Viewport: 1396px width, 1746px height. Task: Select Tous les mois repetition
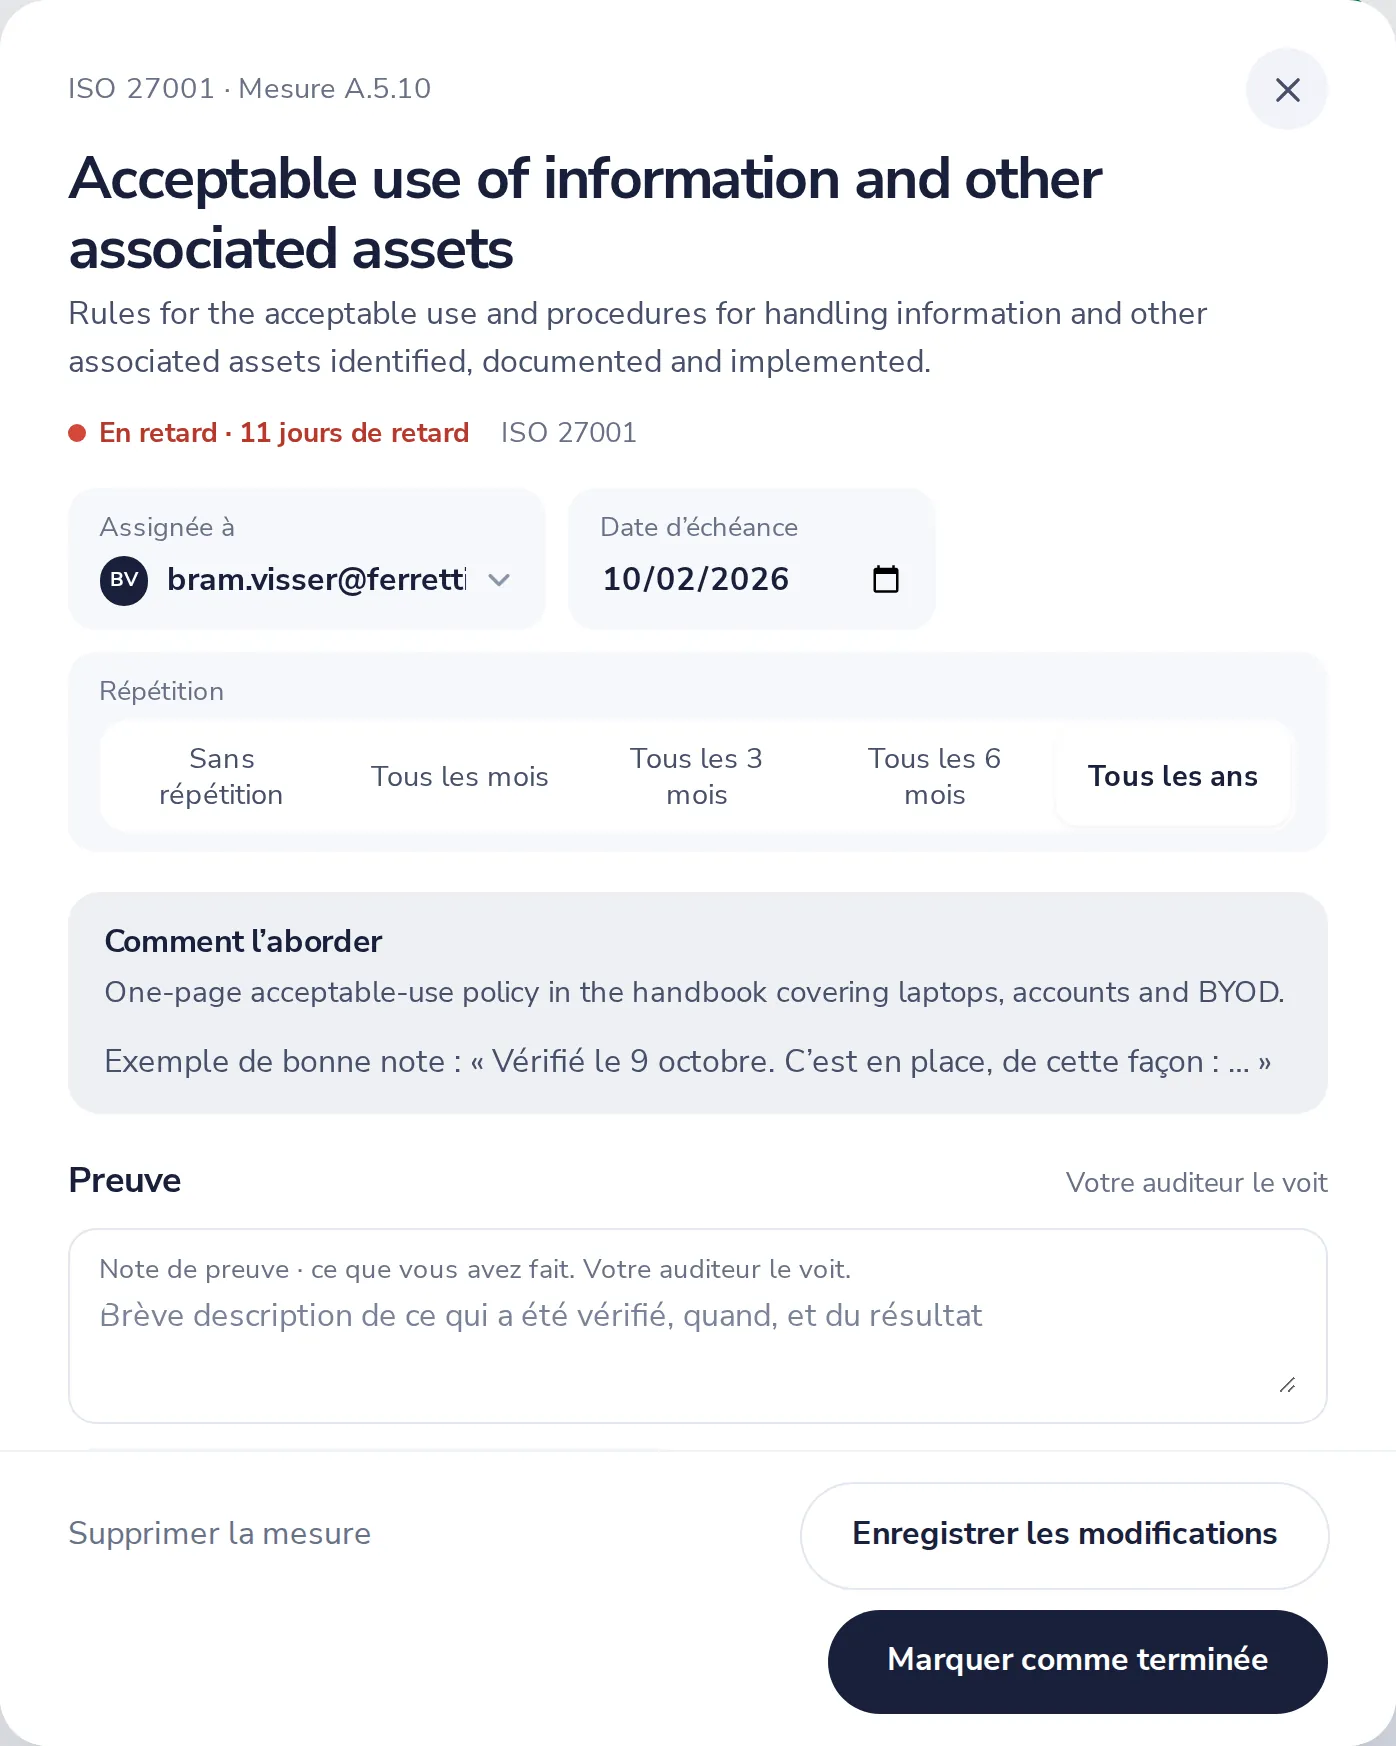click(x=460, y=776)
